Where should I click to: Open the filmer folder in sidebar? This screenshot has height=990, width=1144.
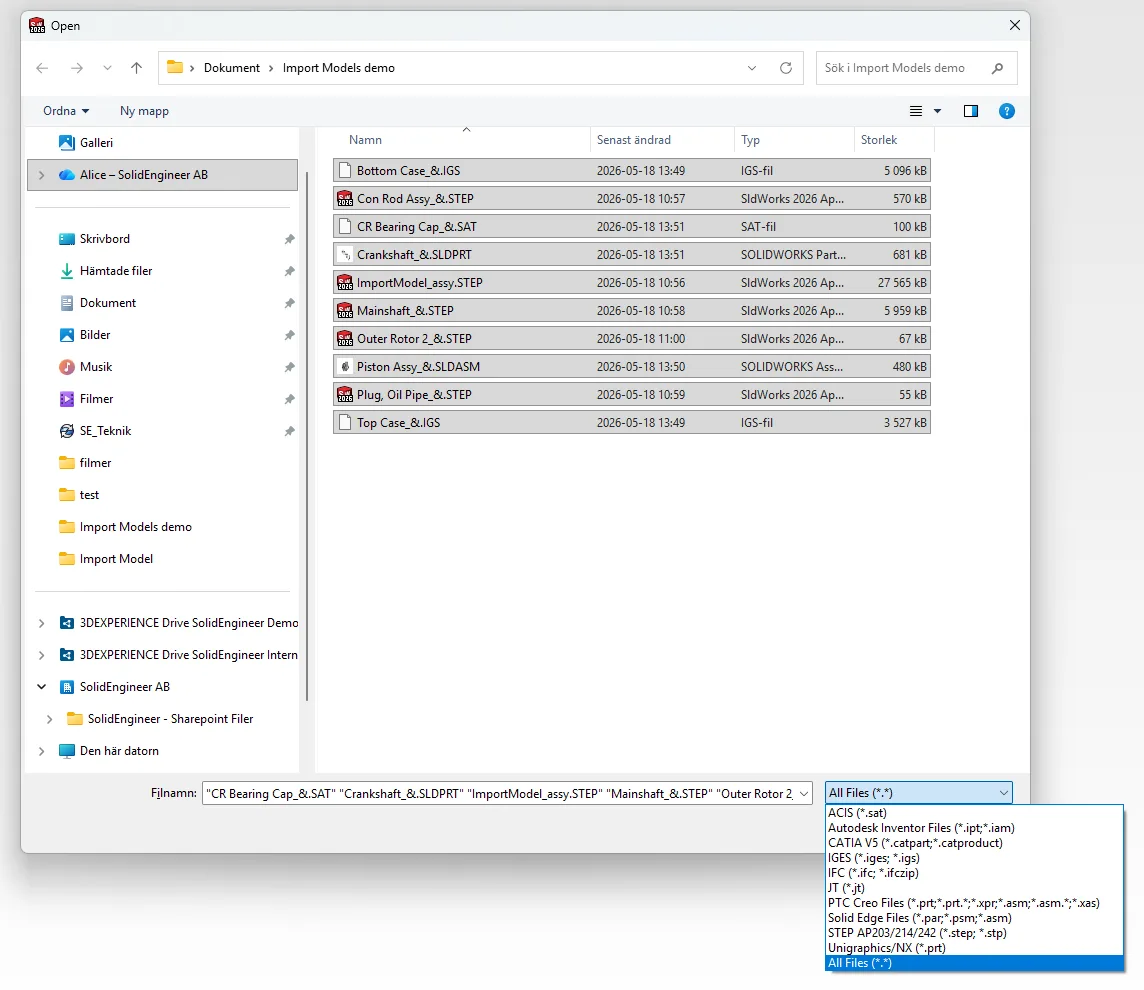tap(96, 463)
